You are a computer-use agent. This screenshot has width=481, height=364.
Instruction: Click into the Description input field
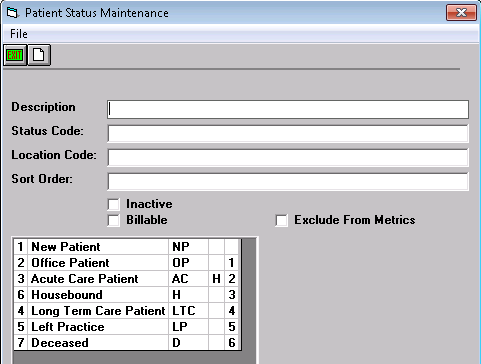(x=288, y=109)
